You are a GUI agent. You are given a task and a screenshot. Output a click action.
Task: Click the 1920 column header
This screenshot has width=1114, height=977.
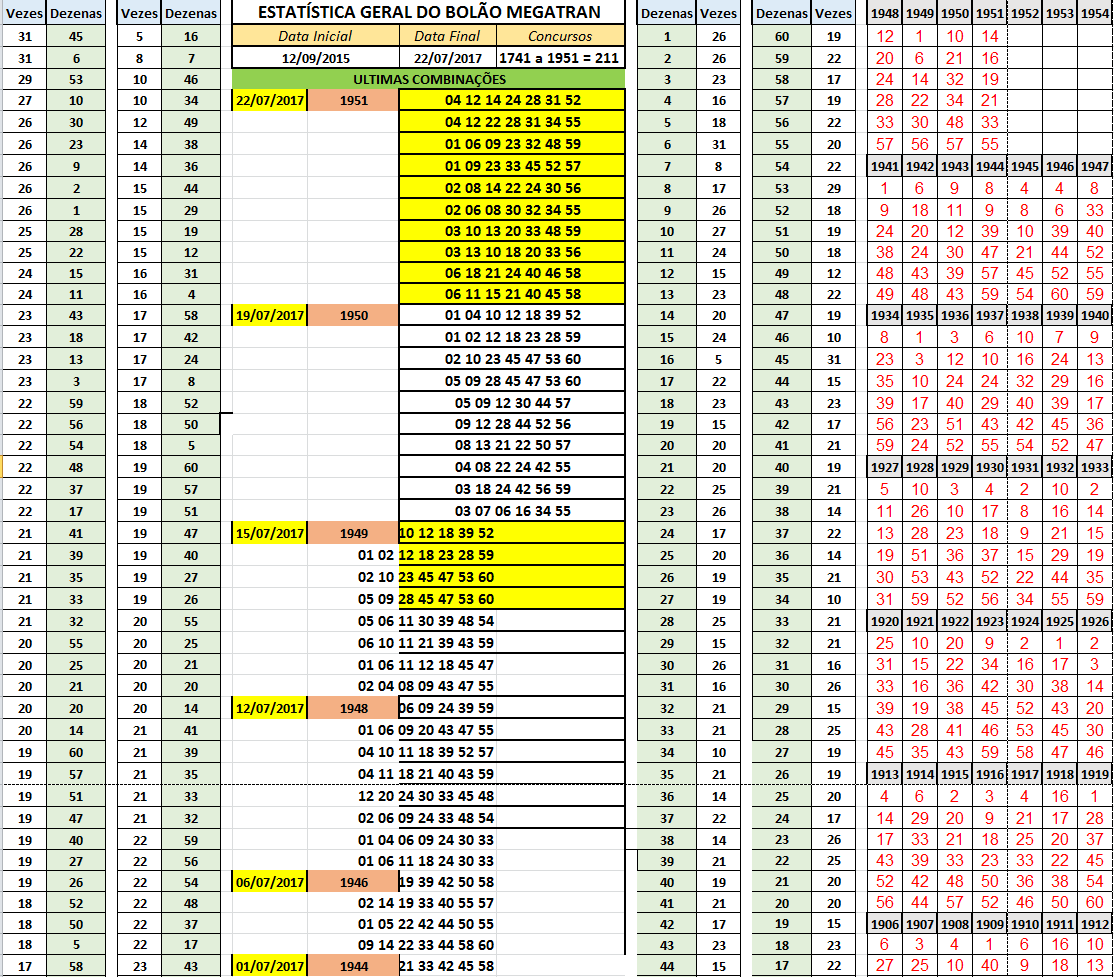click(885, 621)
